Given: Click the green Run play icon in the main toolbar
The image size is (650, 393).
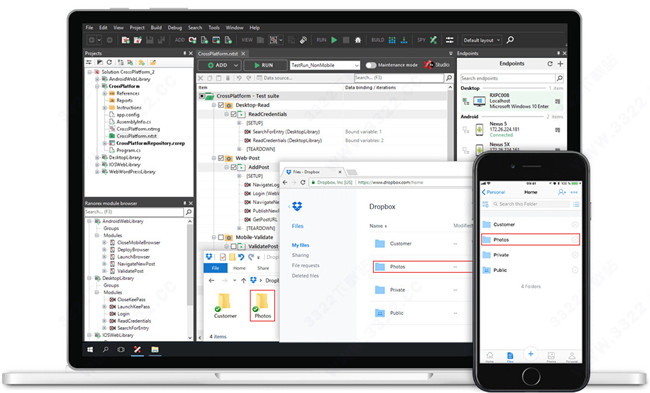Looking at the screenshot, I should click(334, 40).
